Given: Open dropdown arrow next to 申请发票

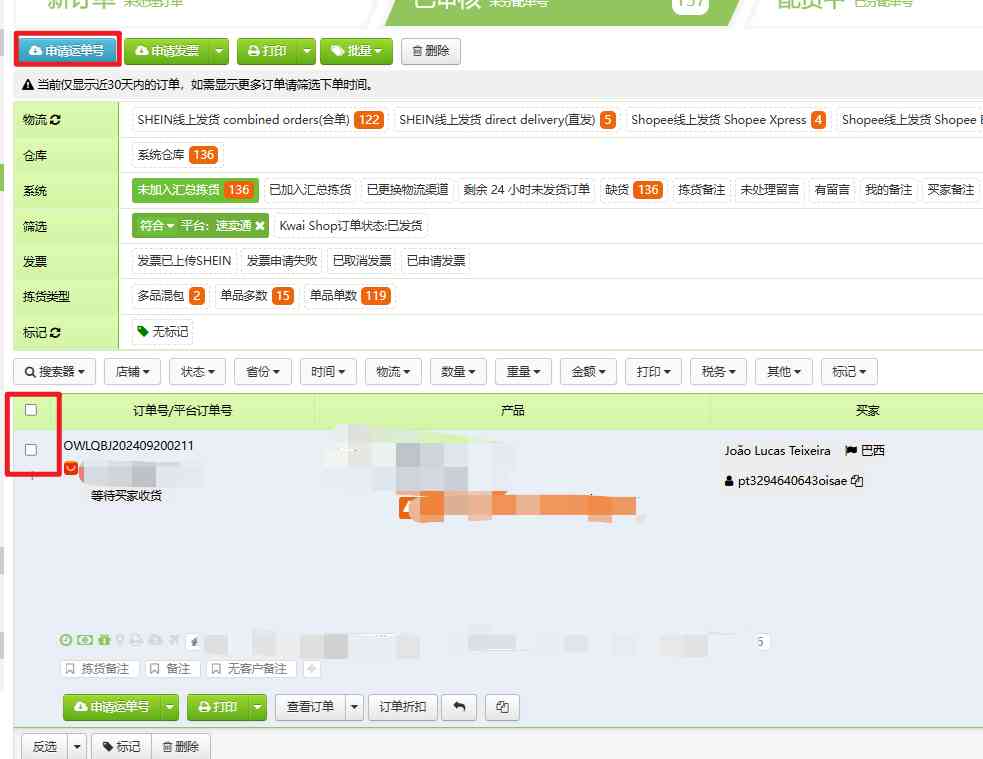Looking at the screenshot, I should tap(219, 51).
